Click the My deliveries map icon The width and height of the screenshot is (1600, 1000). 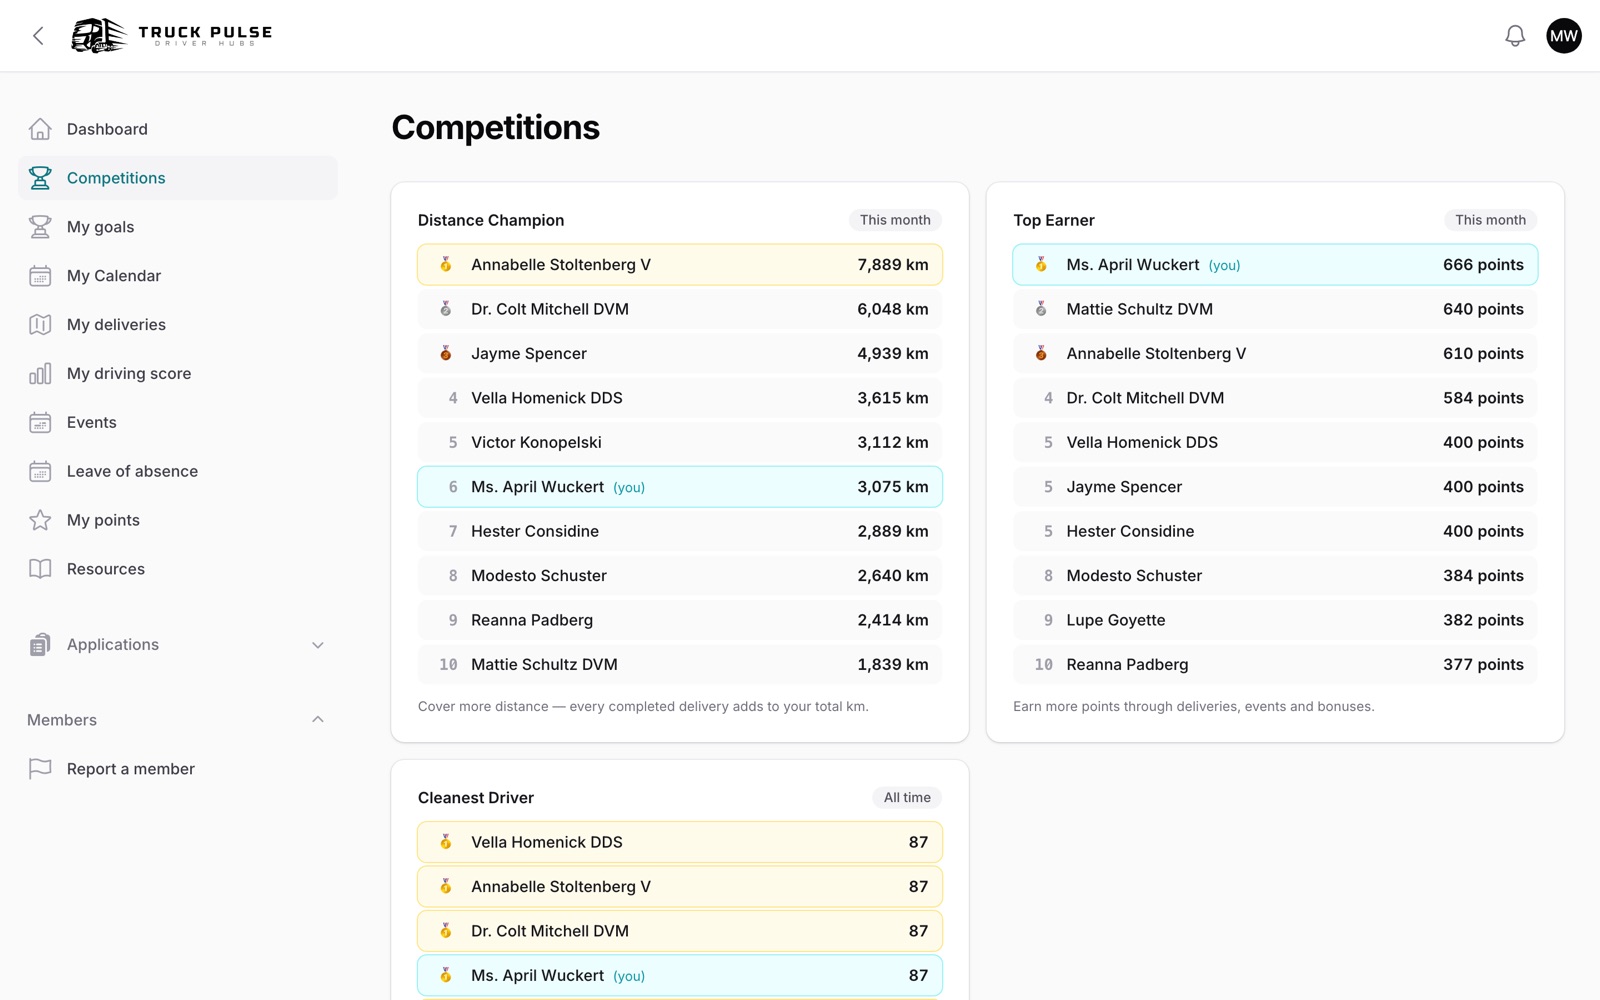click(x=40, y=325)
